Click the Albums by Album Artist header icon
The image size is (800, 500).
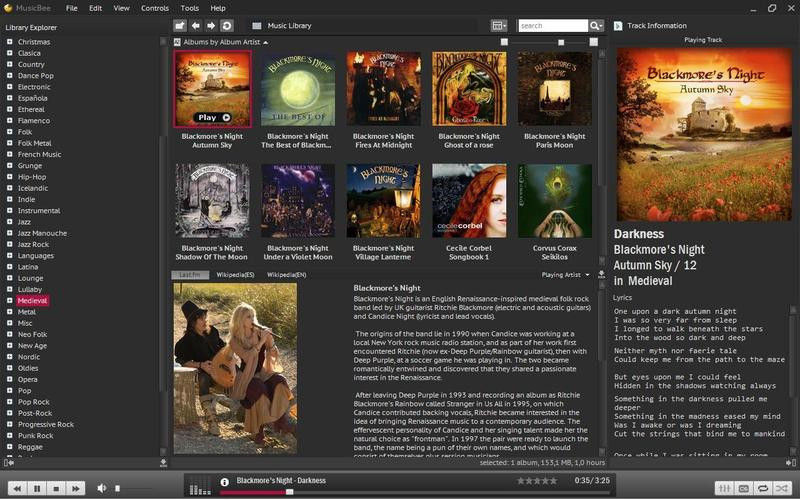point(177,42)
